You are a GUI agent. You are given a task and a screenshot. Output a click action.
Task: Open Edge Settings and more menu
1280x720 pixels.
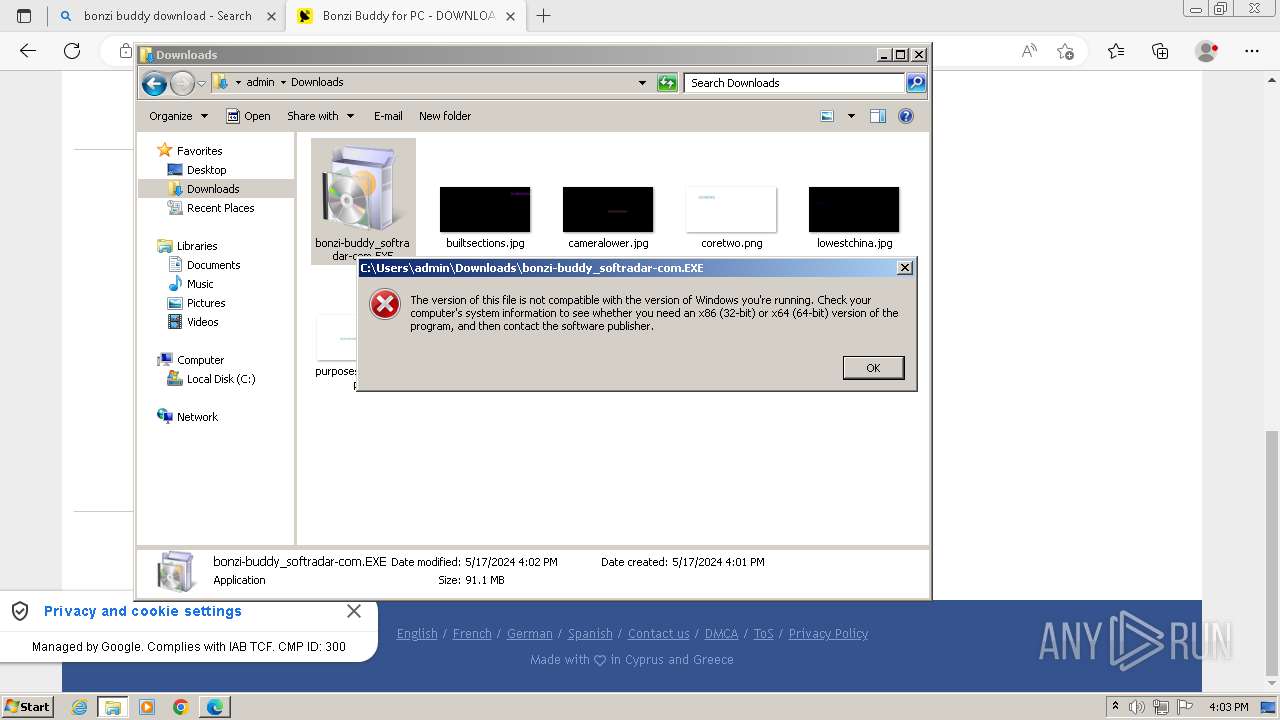[x=1252, y=51]
